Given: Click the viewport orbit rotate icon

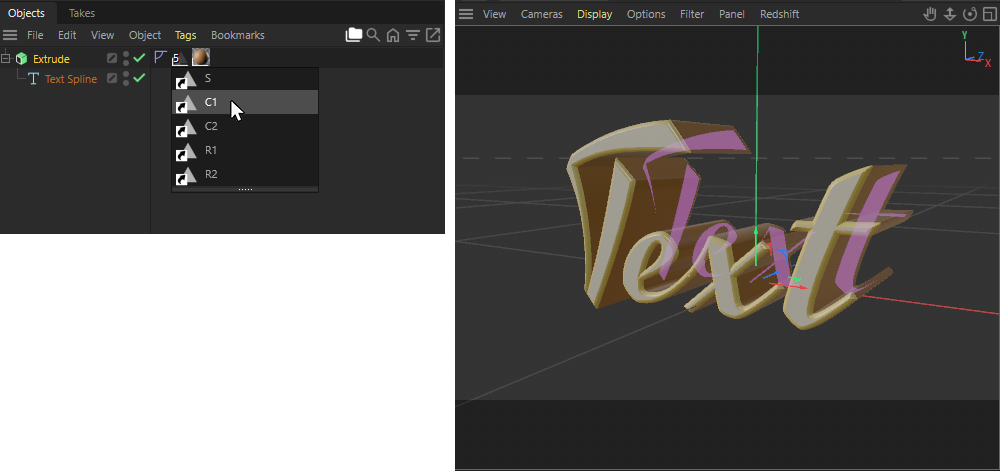Looking at the screenshot, I should (970, 14).
